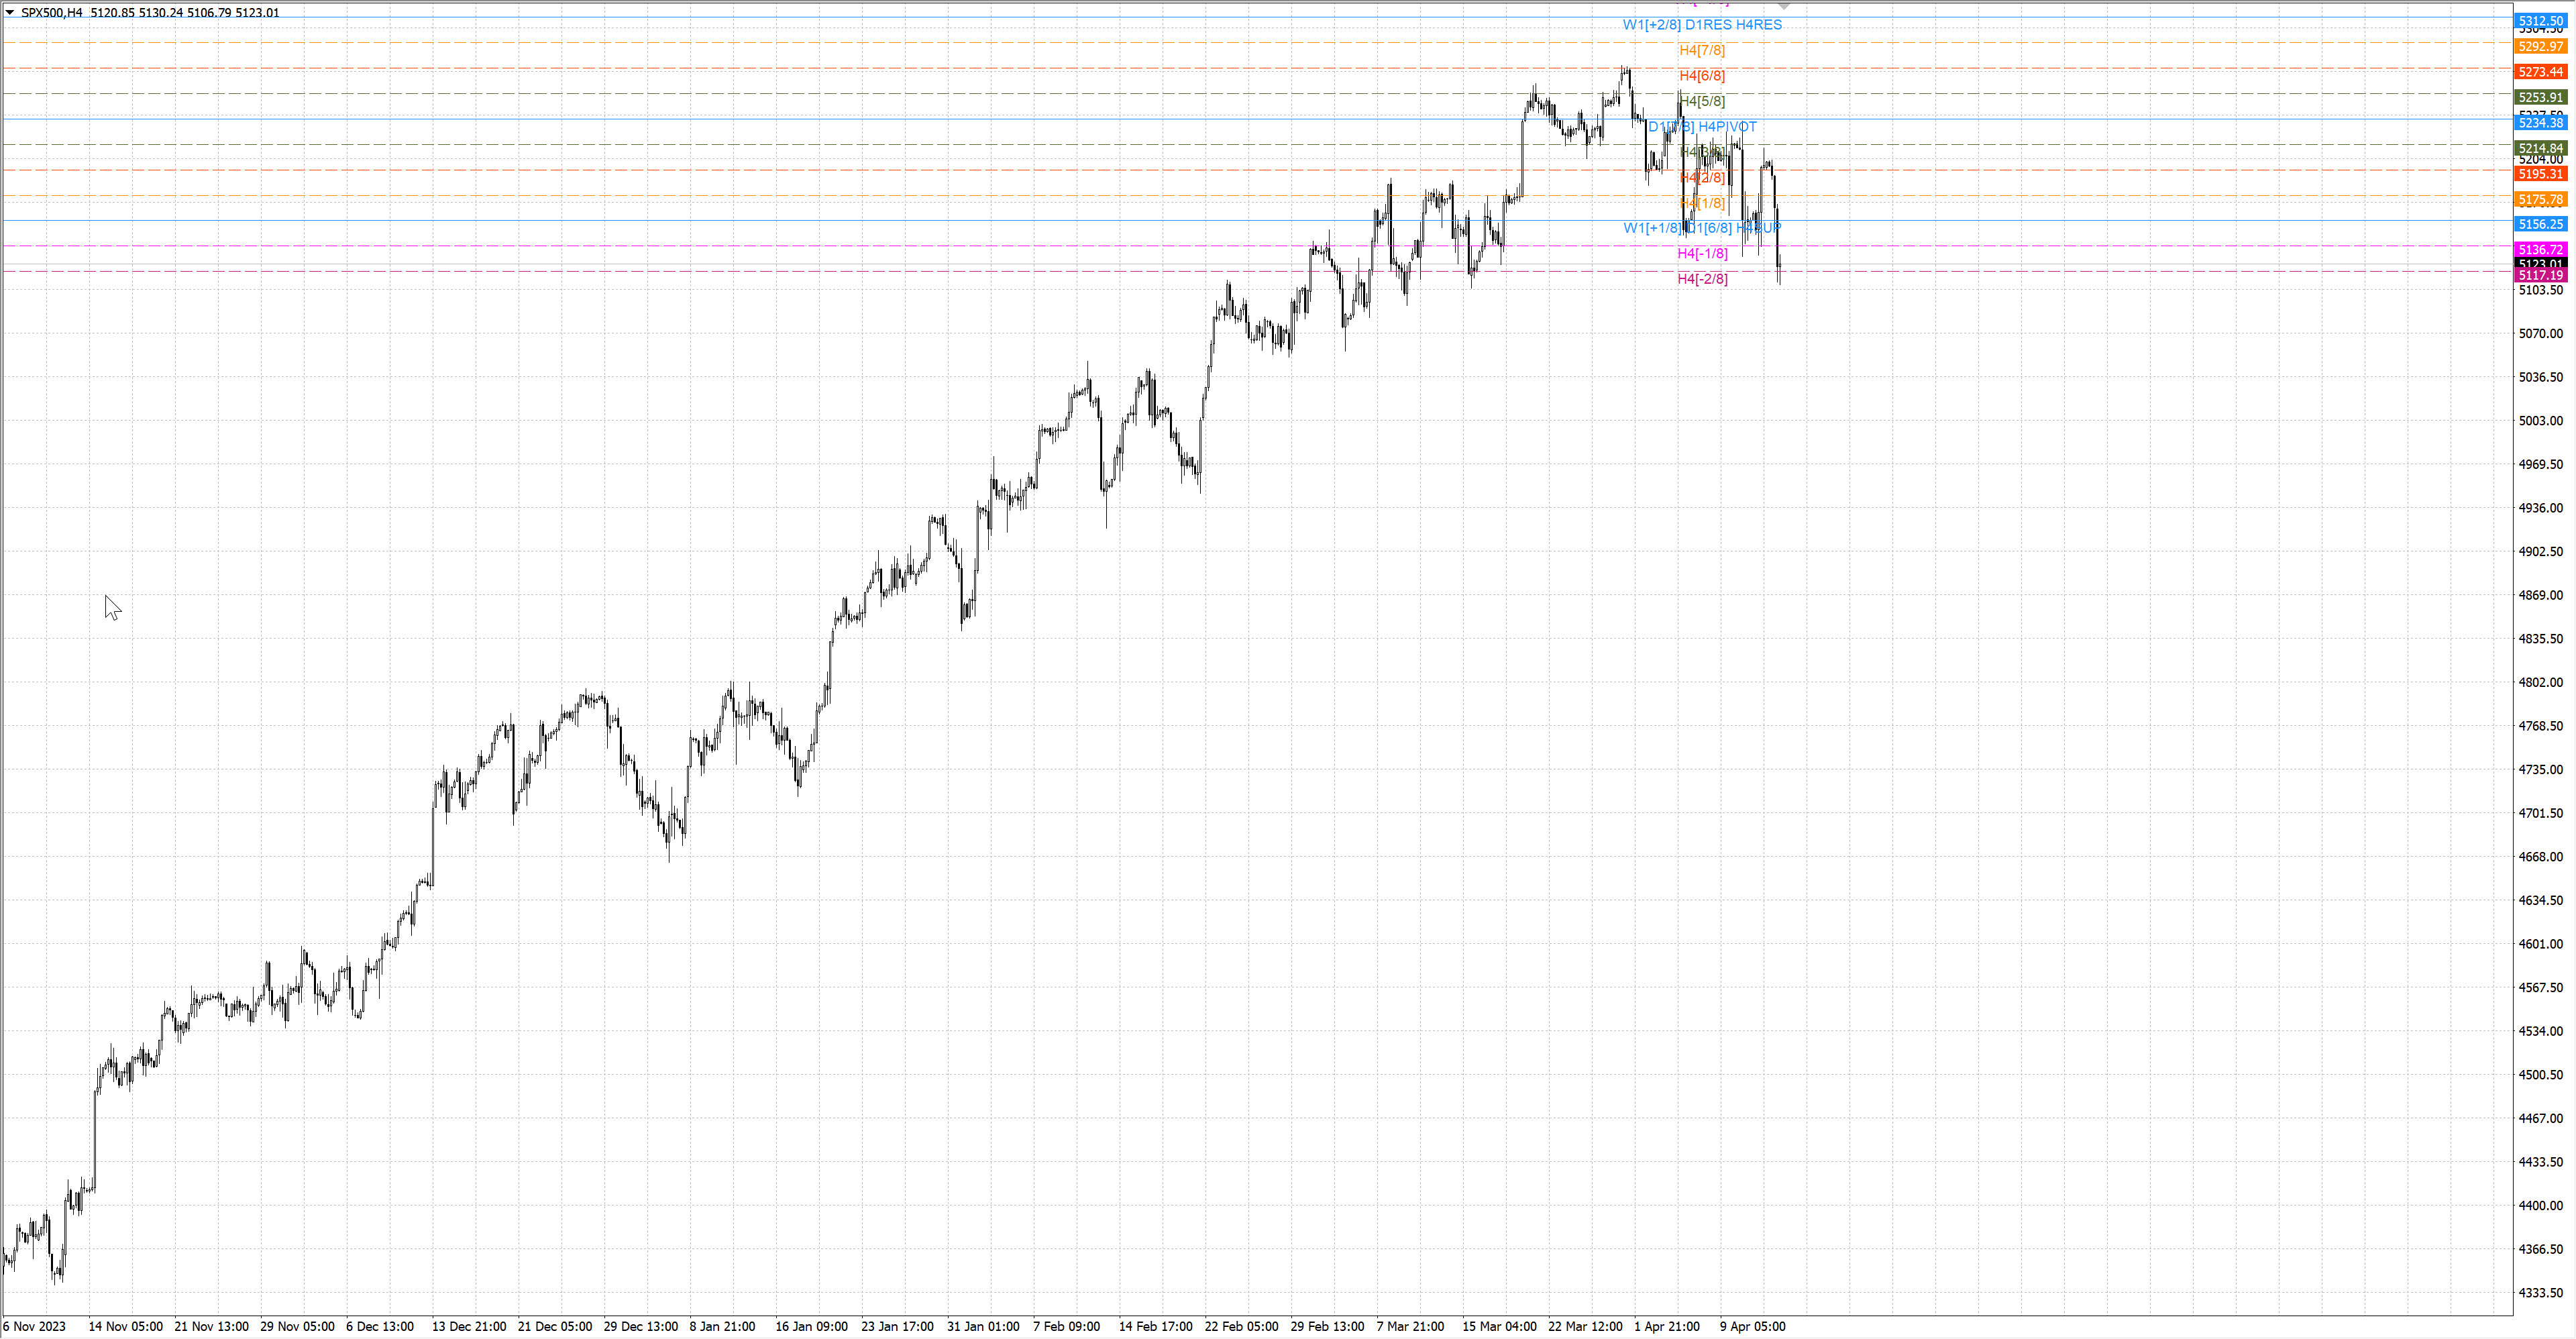
Task: Click the 4500.50 price scale value
Action: point(2540,1075)
